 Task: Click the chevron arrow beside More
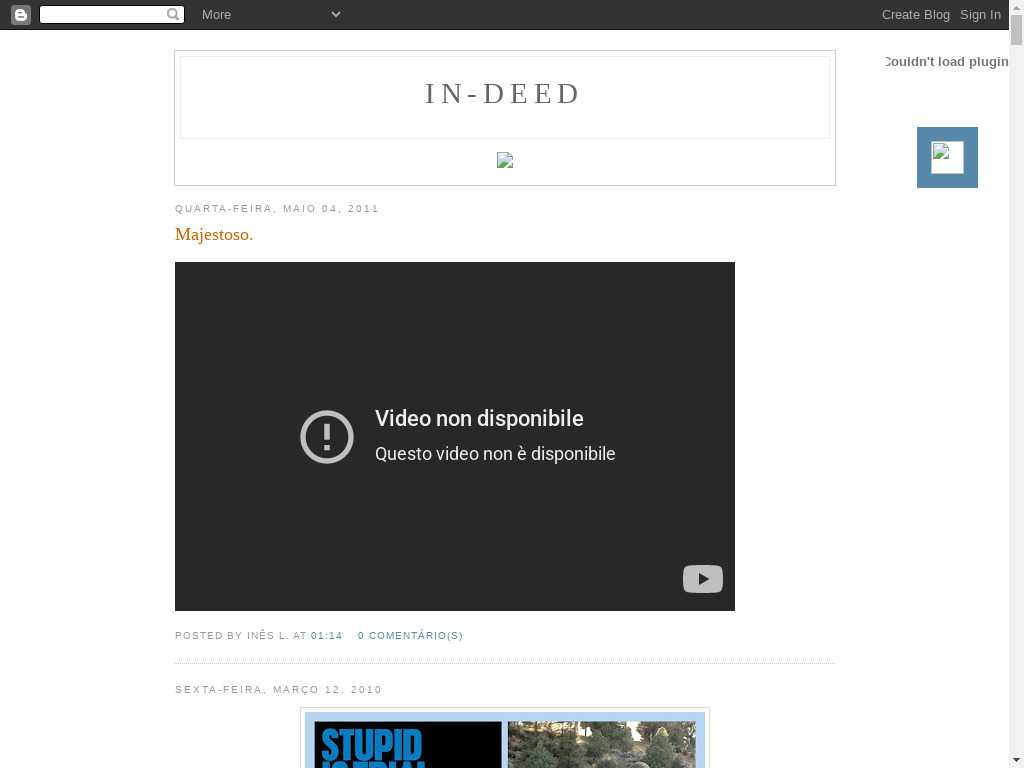(x=336, y=14)
